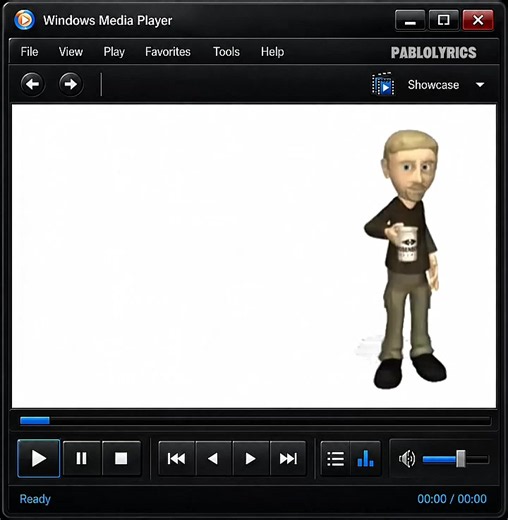The width and height of the screenshot is (508, 520).
Task: Show the playlist list icon
Action: click(335, 459)
